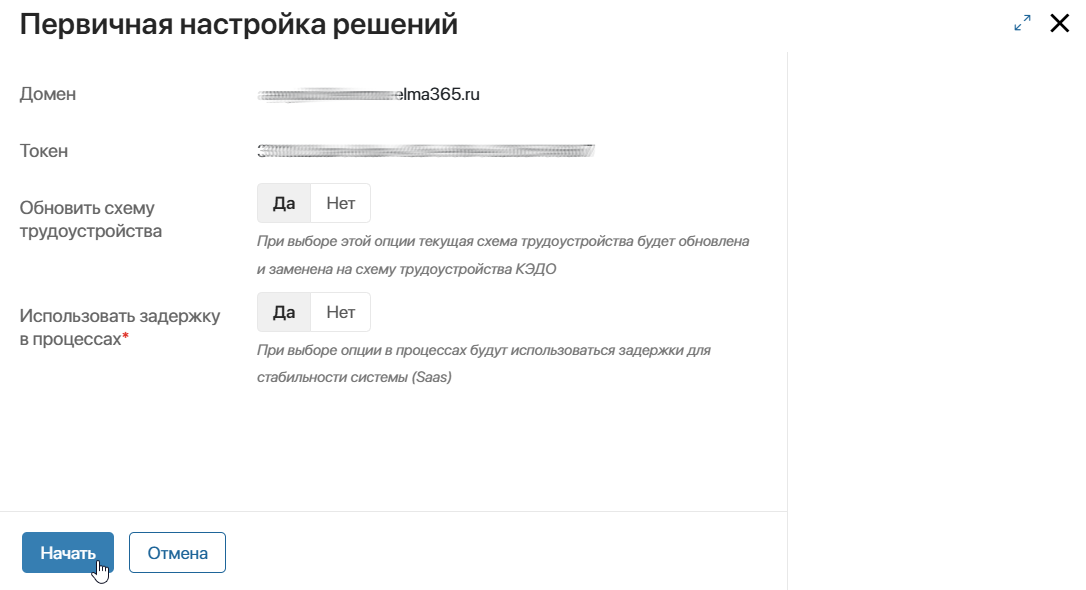Enable «Да» for «Использовать задержку в процессах»
The width and height of the screenshot is (1086, 590).
click(x=283, y=311)
